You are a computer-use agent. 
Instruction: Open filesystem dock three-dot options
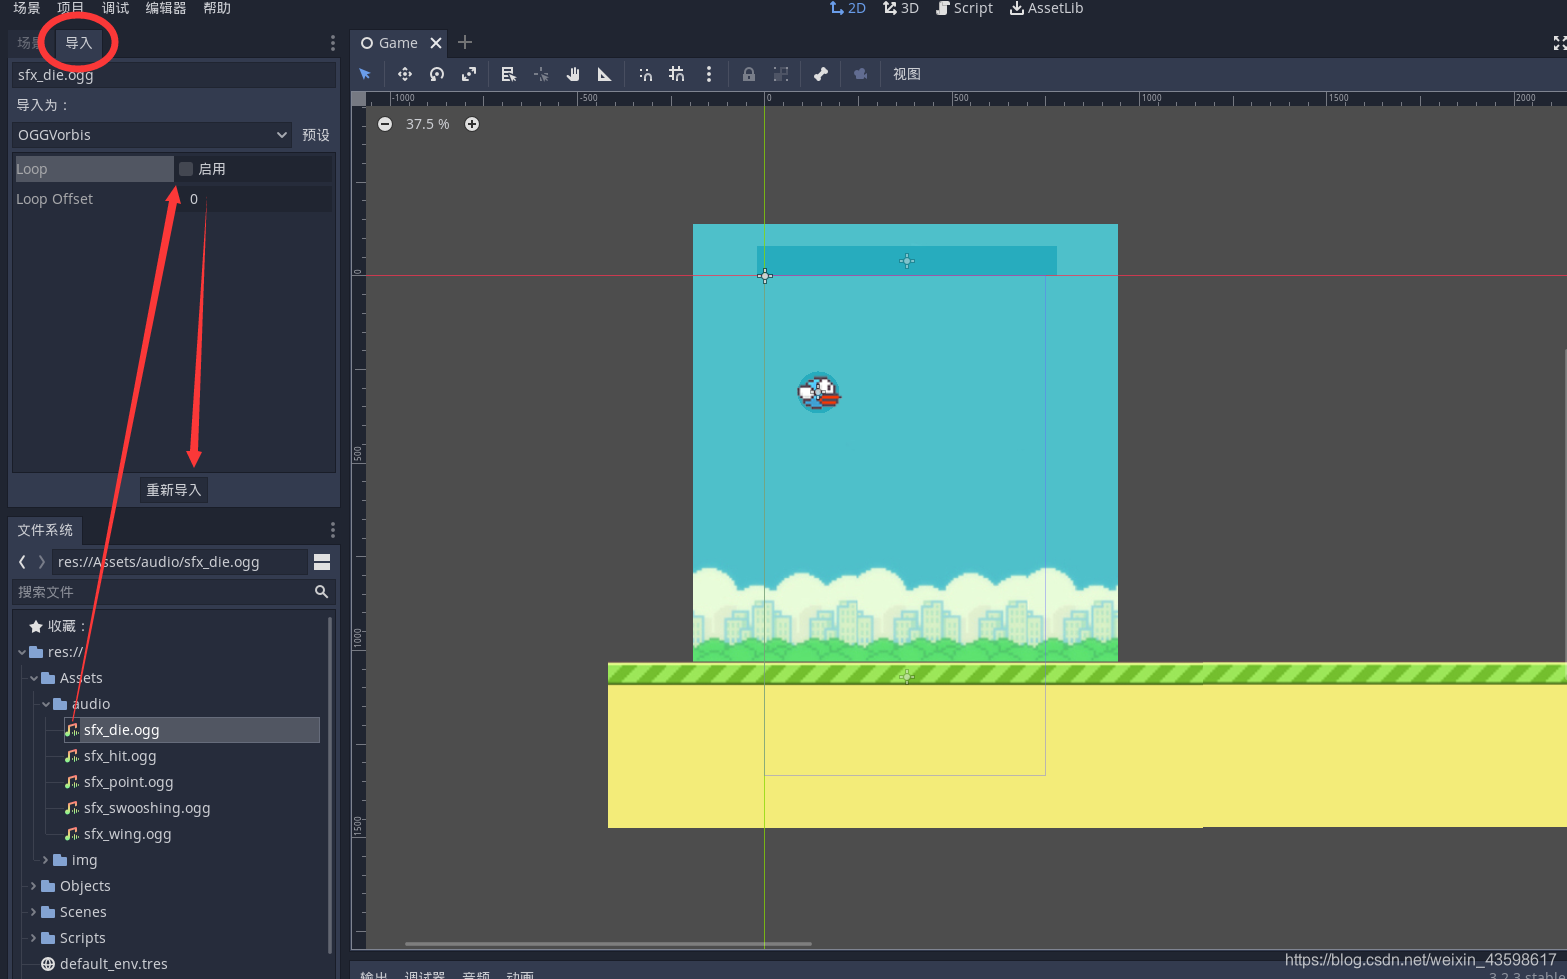tap(333, 530)
